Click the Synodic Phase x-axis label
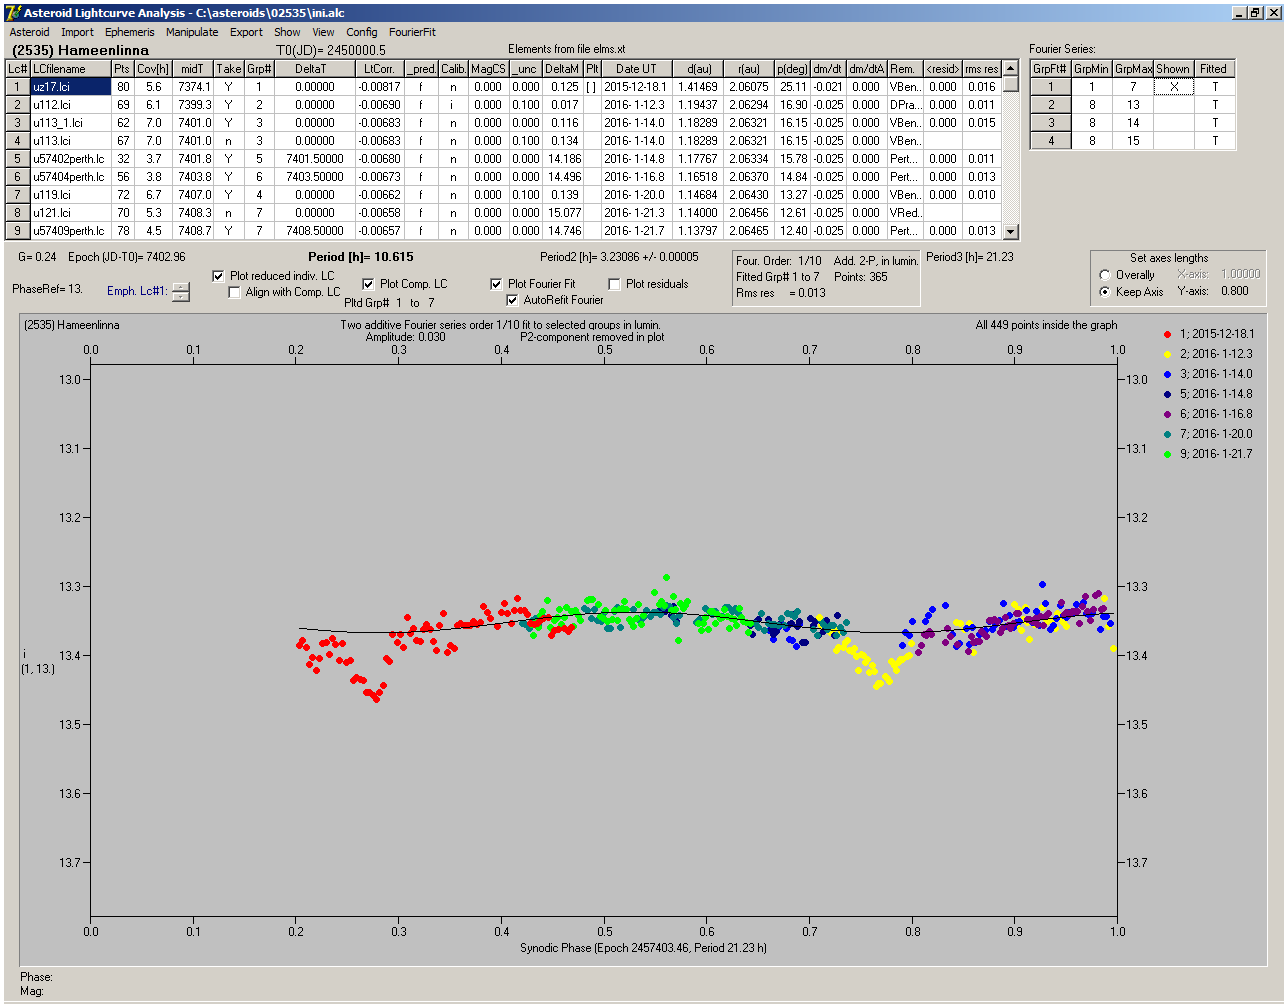 (x=643, y=948)
